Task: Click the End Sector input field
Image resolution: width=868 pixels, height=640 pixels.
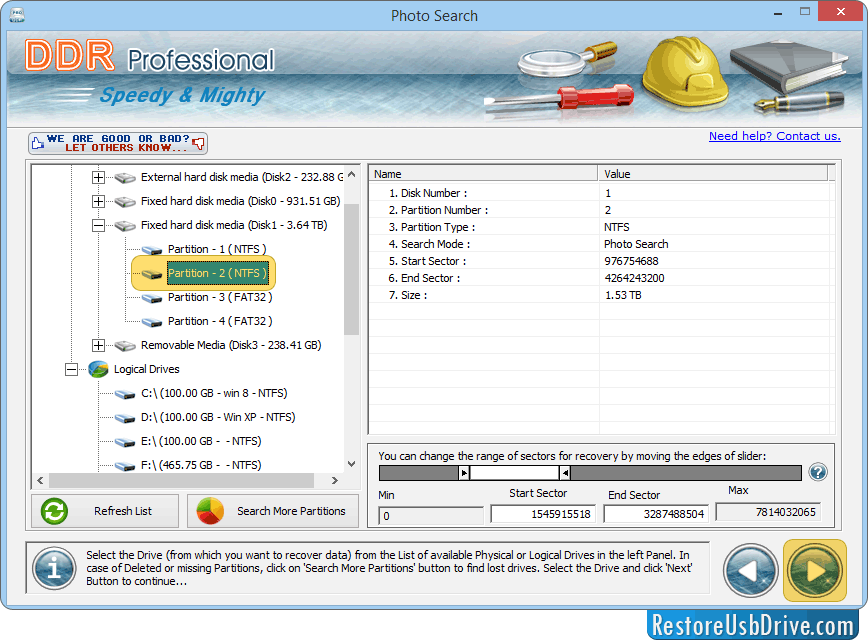Action: pos(655,514)
